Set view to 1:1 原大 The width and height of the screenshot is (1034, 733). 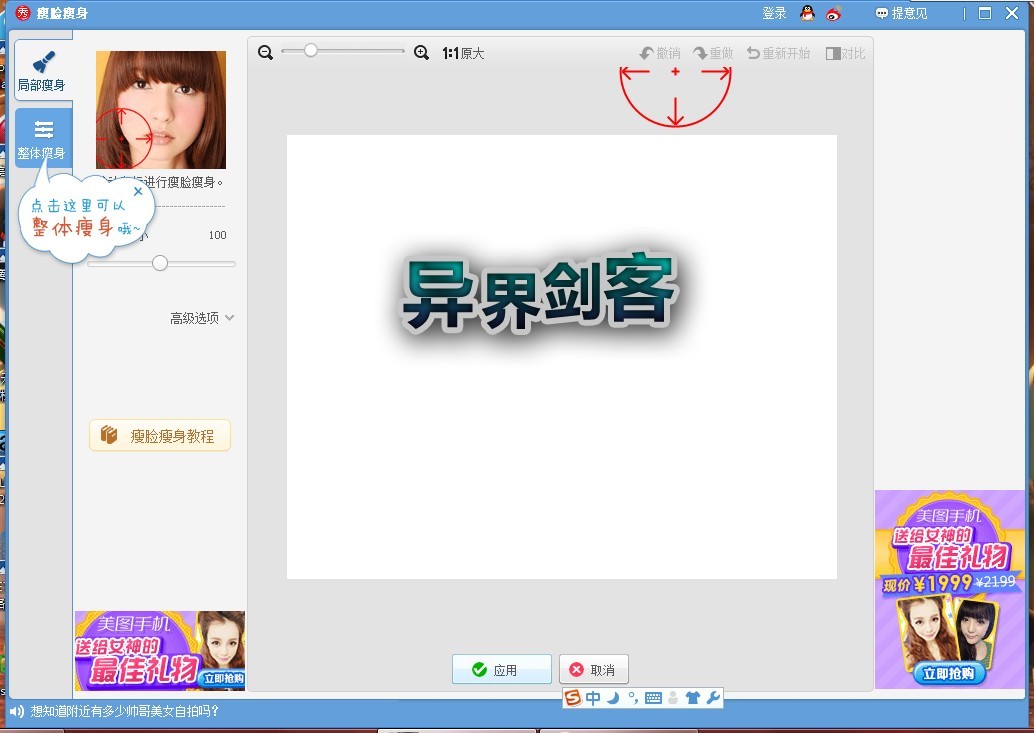(463, 53)
